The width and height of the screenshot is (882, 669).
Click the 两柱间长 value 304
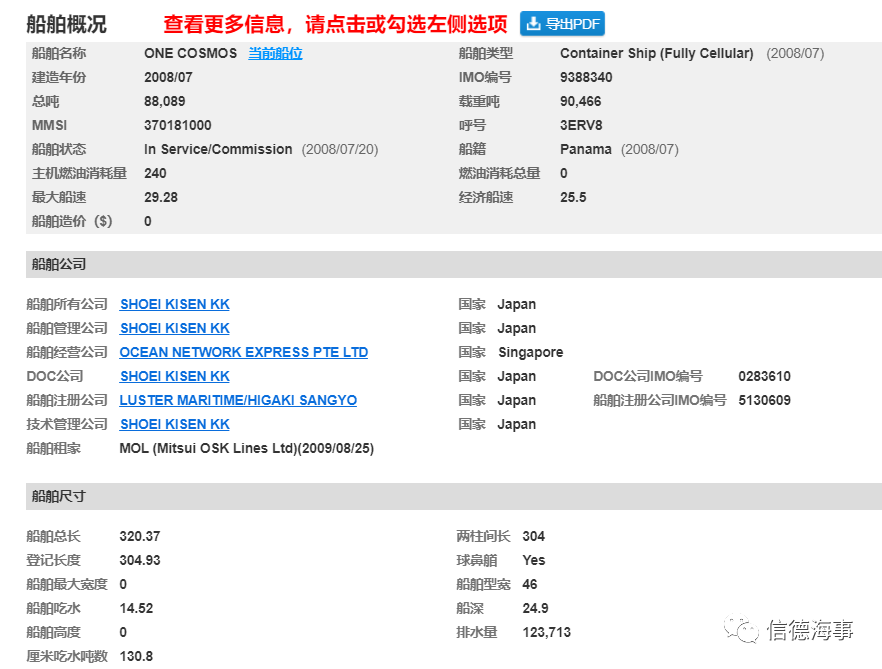(x=534, y=536)
